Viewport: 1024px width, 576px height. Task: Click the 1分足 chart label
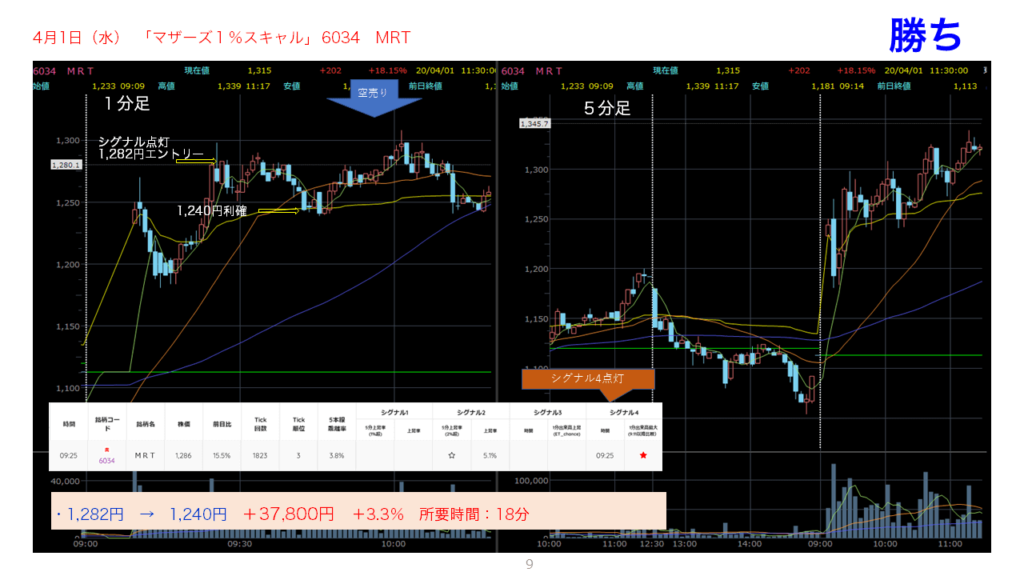coord(126,104)
